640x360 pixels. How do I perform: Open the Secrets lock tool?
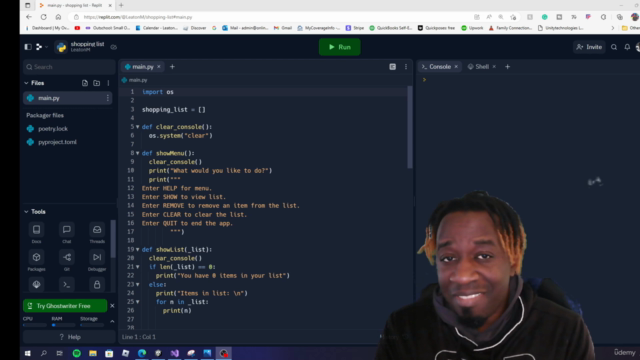pos(97,284)
